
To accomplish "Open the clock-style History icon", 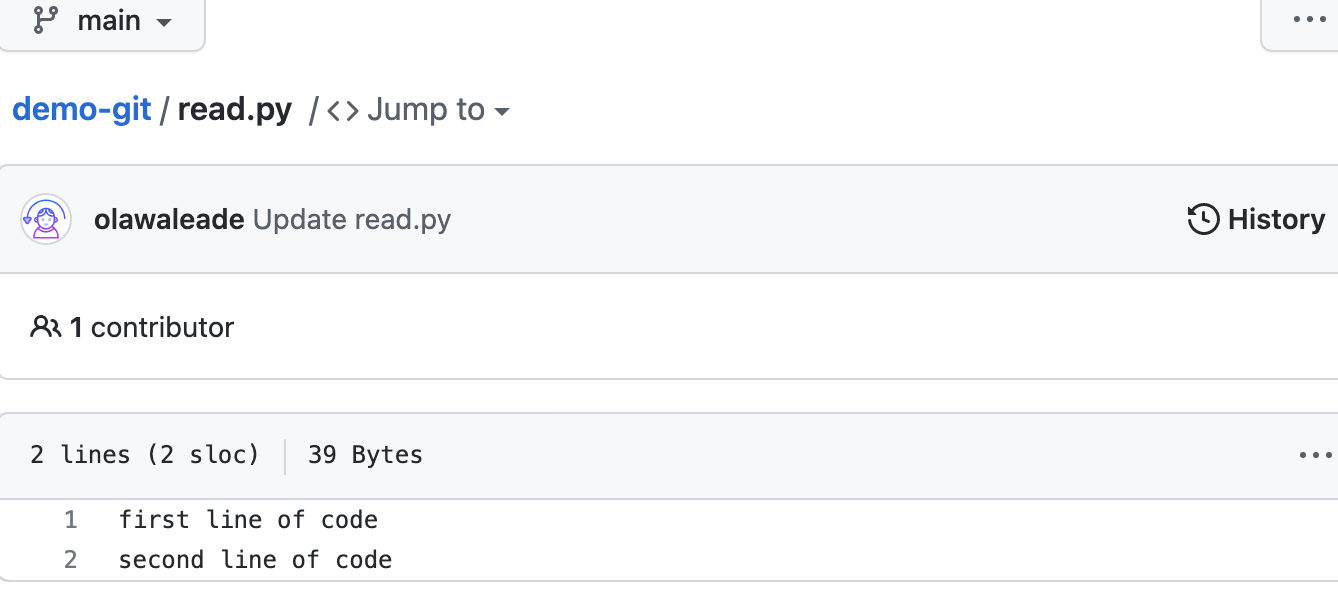I will tap(1202, 219).
